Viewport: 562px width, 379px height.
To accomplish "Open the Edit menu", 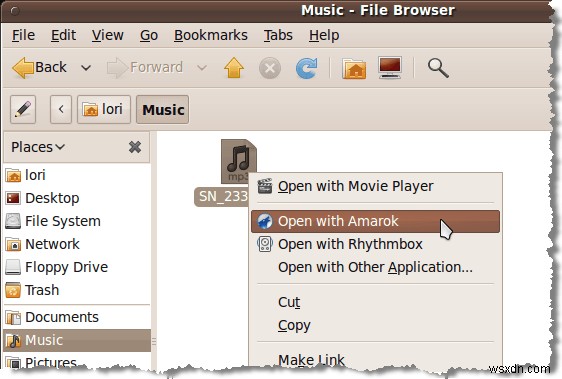I will click(x=63, y=35).
